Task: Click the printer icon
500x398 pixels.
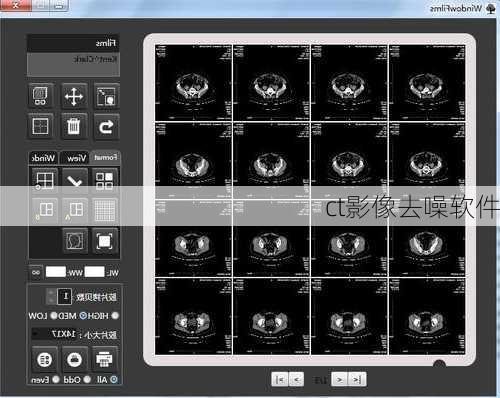Action: pos(104,359)
